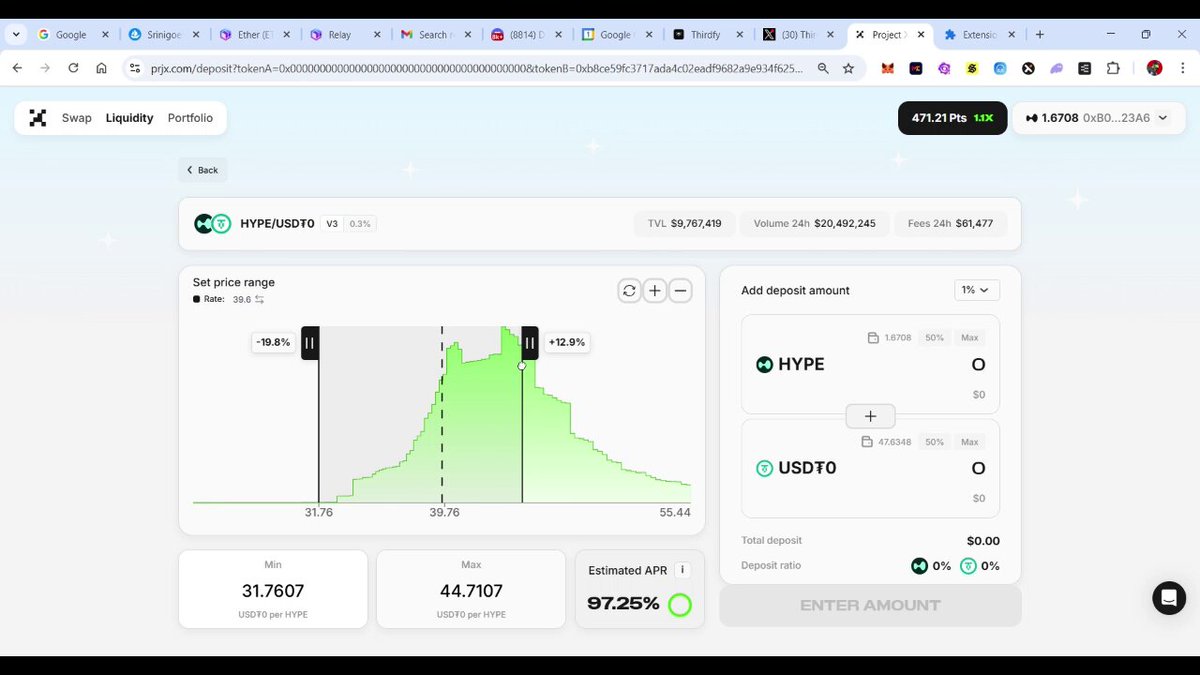
Task: Zoom in on the price range chart
Action: [x=655, y=291]
